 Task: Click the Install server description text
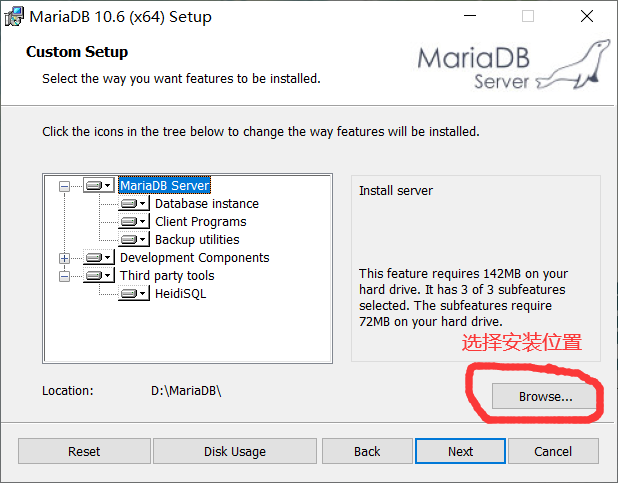click(396, 190)
